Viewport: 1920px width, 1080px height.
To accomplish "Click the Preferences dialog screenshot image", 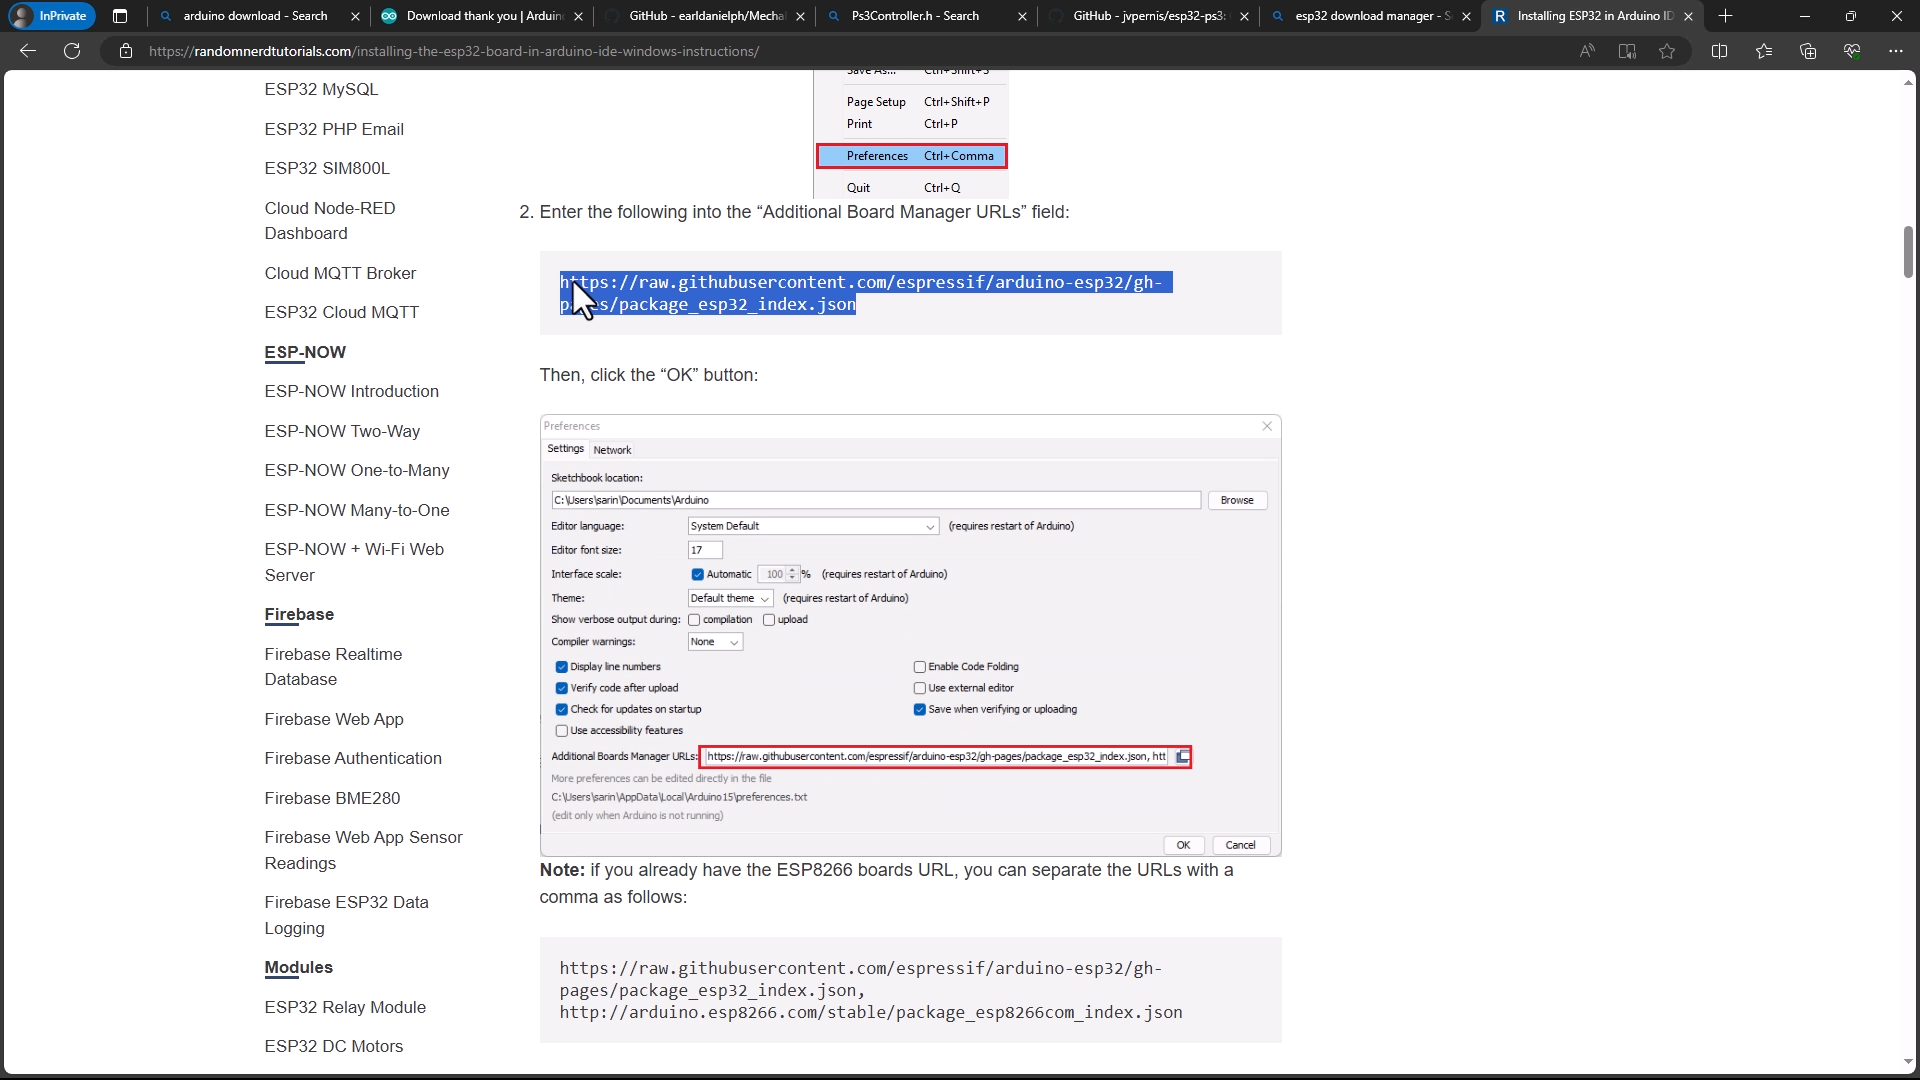I will [x=910, y=635].
